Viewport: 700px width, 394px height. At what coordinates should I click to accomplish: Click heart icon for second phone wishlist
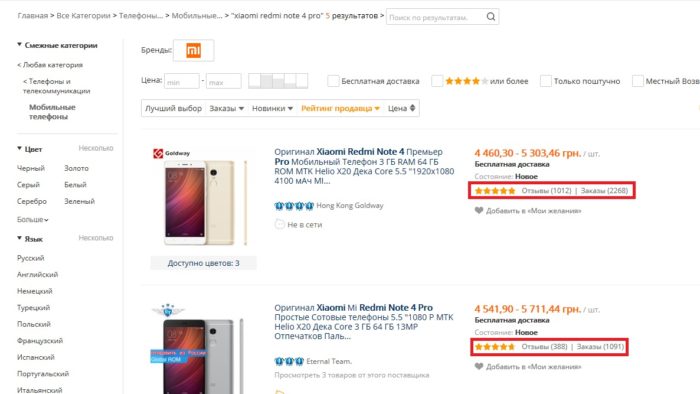[479, 366]
